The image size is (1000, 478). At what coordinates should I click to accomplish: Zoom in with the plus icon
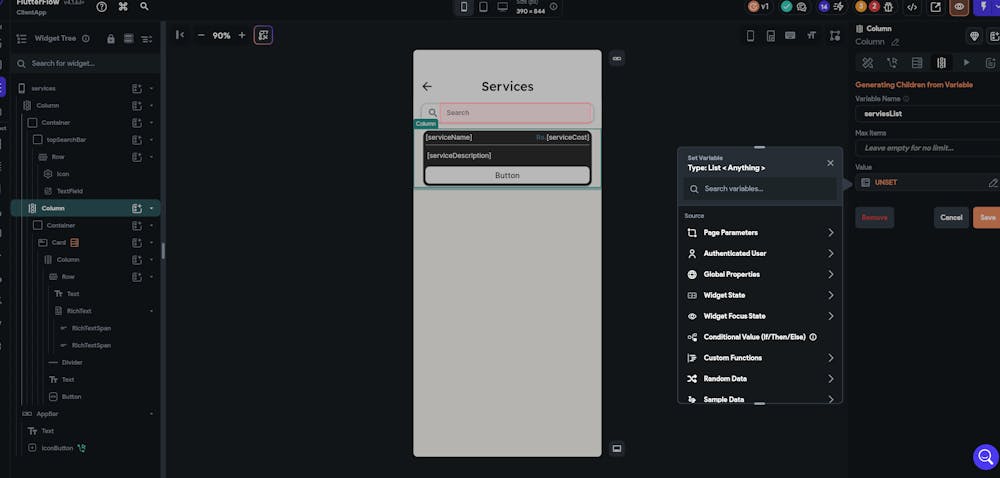coord(242,36)
